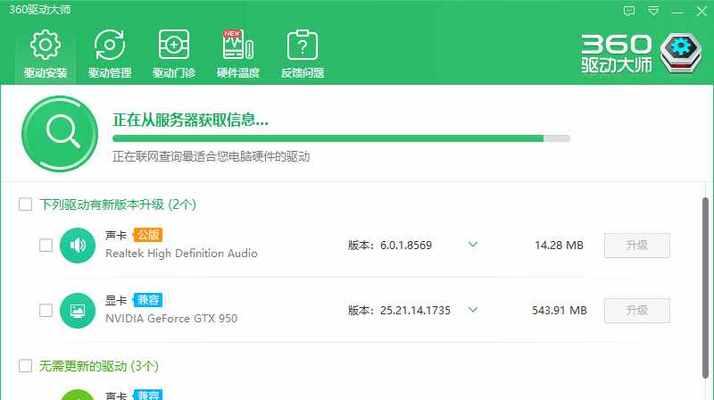Click the 下列驱动有新版本升级 (2个) heading

[118, 205]
